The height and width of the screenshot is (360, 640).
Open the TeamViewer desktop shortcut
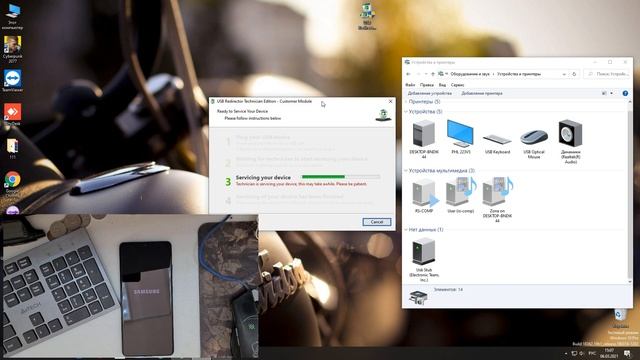pos(12,80)
